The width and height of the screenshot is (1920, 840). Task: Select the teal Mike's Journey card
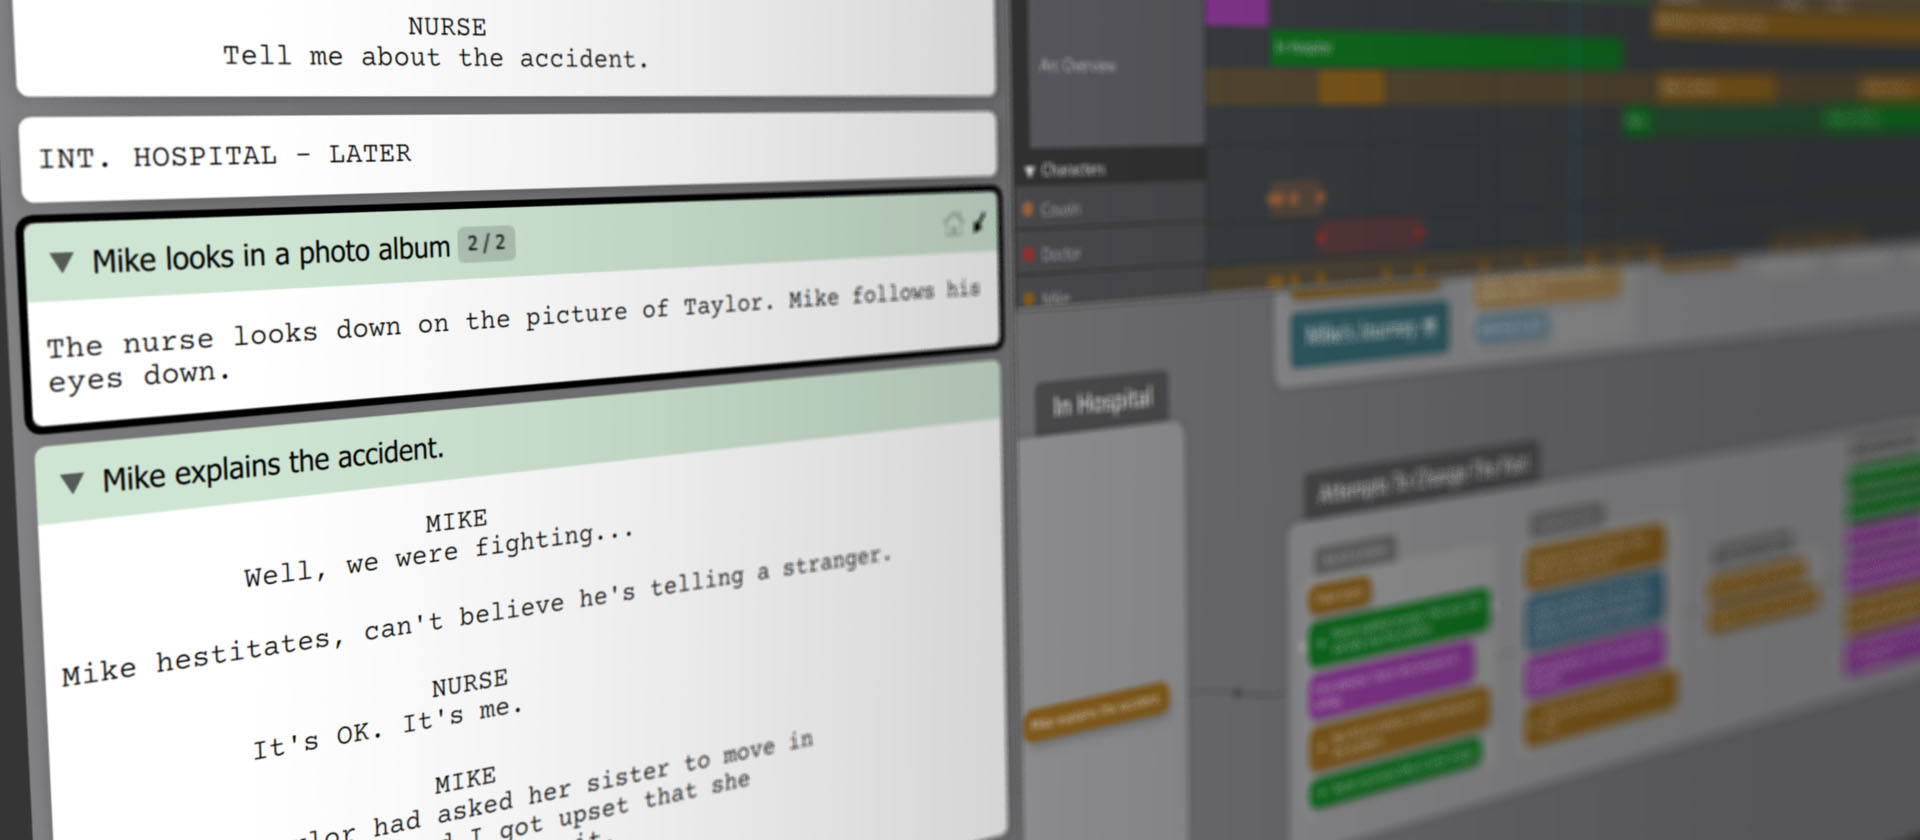tap(1368, 332)
